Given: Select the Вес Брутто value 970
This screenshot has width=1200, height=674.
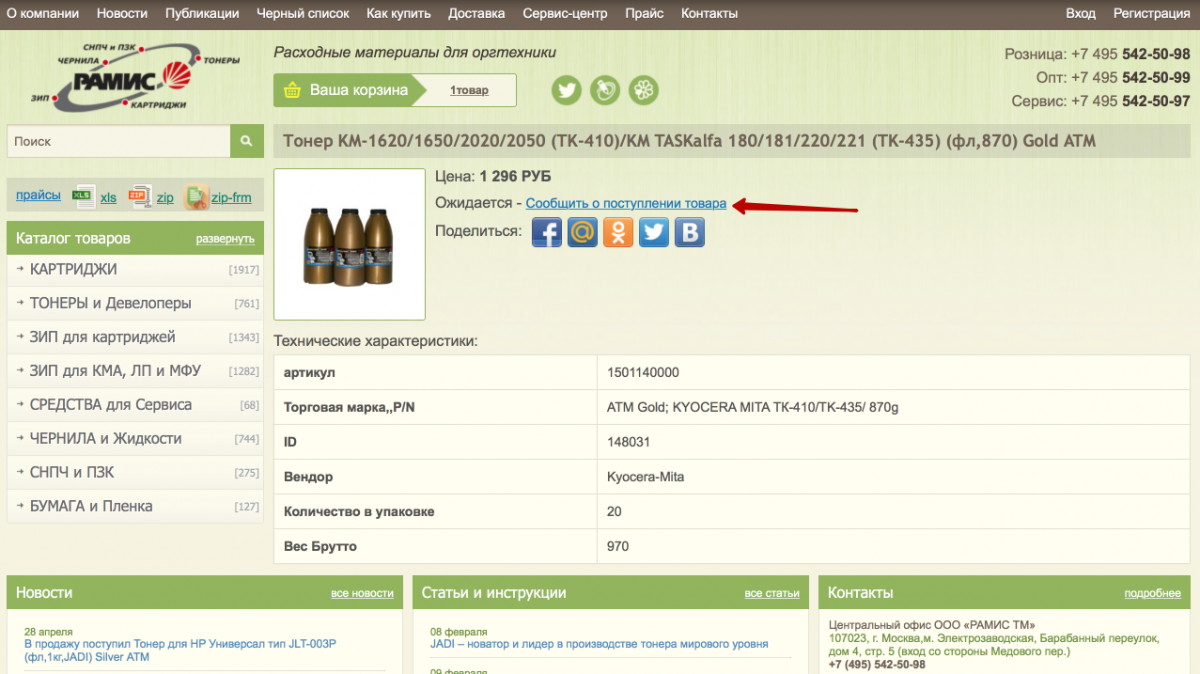Looking at the screenshot, I should (618, 546).
